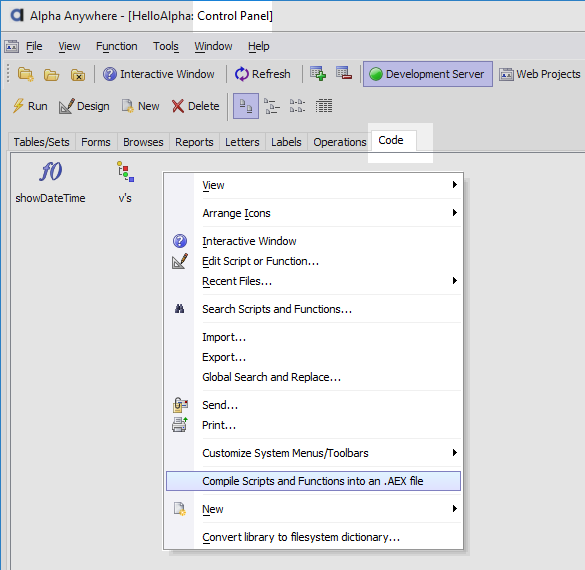
Task: Click the control panel icon beside File menu
Action: pyautogui.click(x=12, y=47)
